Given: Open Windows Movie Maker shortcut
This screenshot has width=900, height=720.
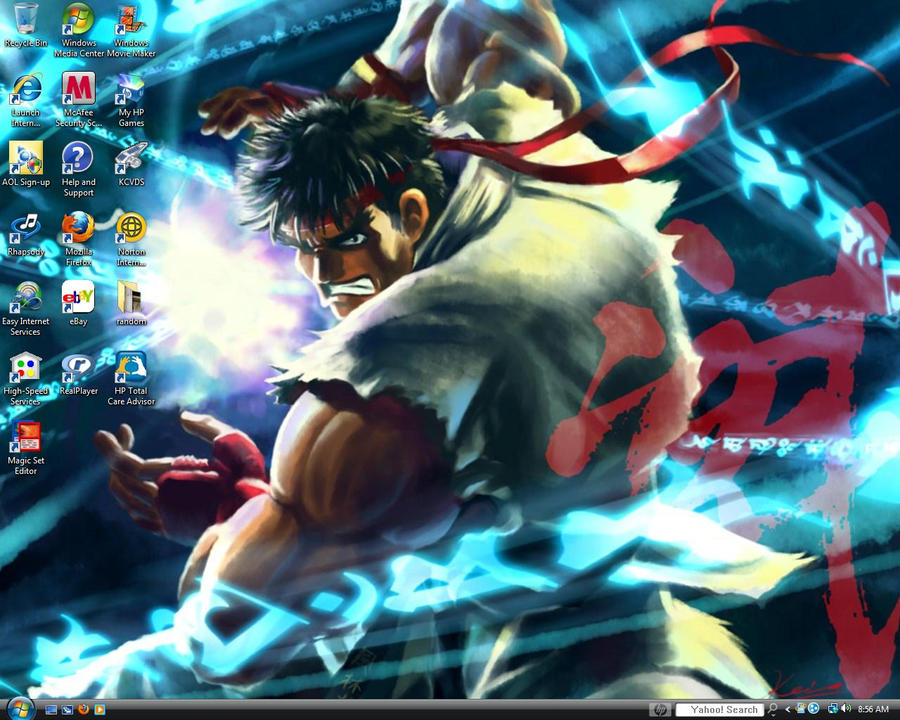Looking at the screenshot, I should tap(131, 30).
